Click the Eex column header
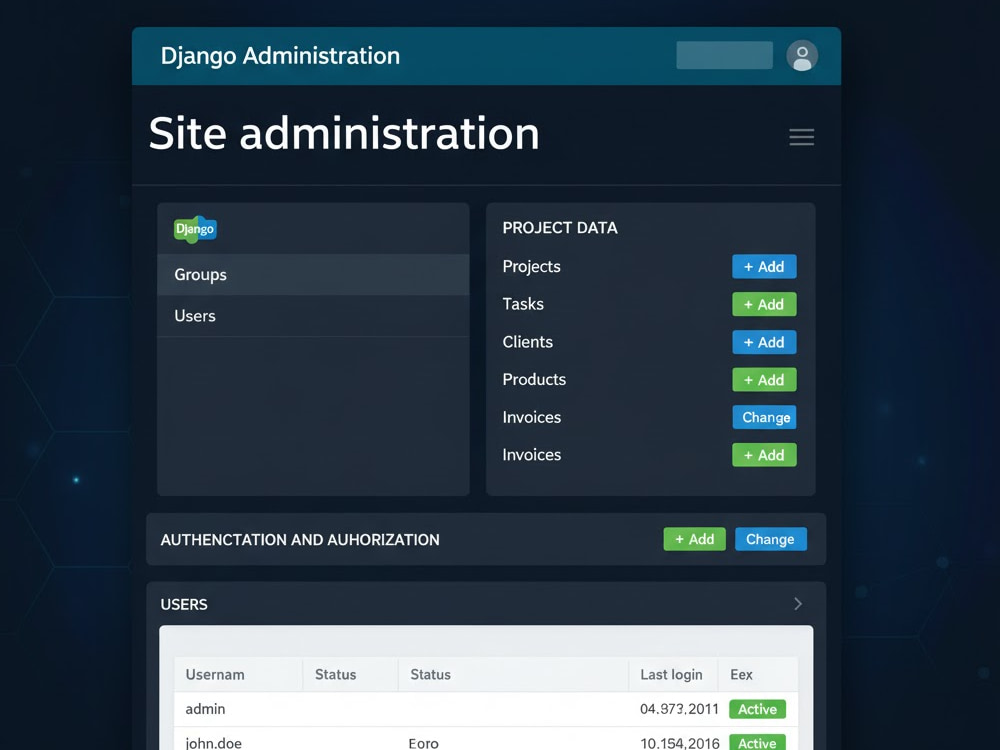1000x750 pixels. (x=741, y=674)
